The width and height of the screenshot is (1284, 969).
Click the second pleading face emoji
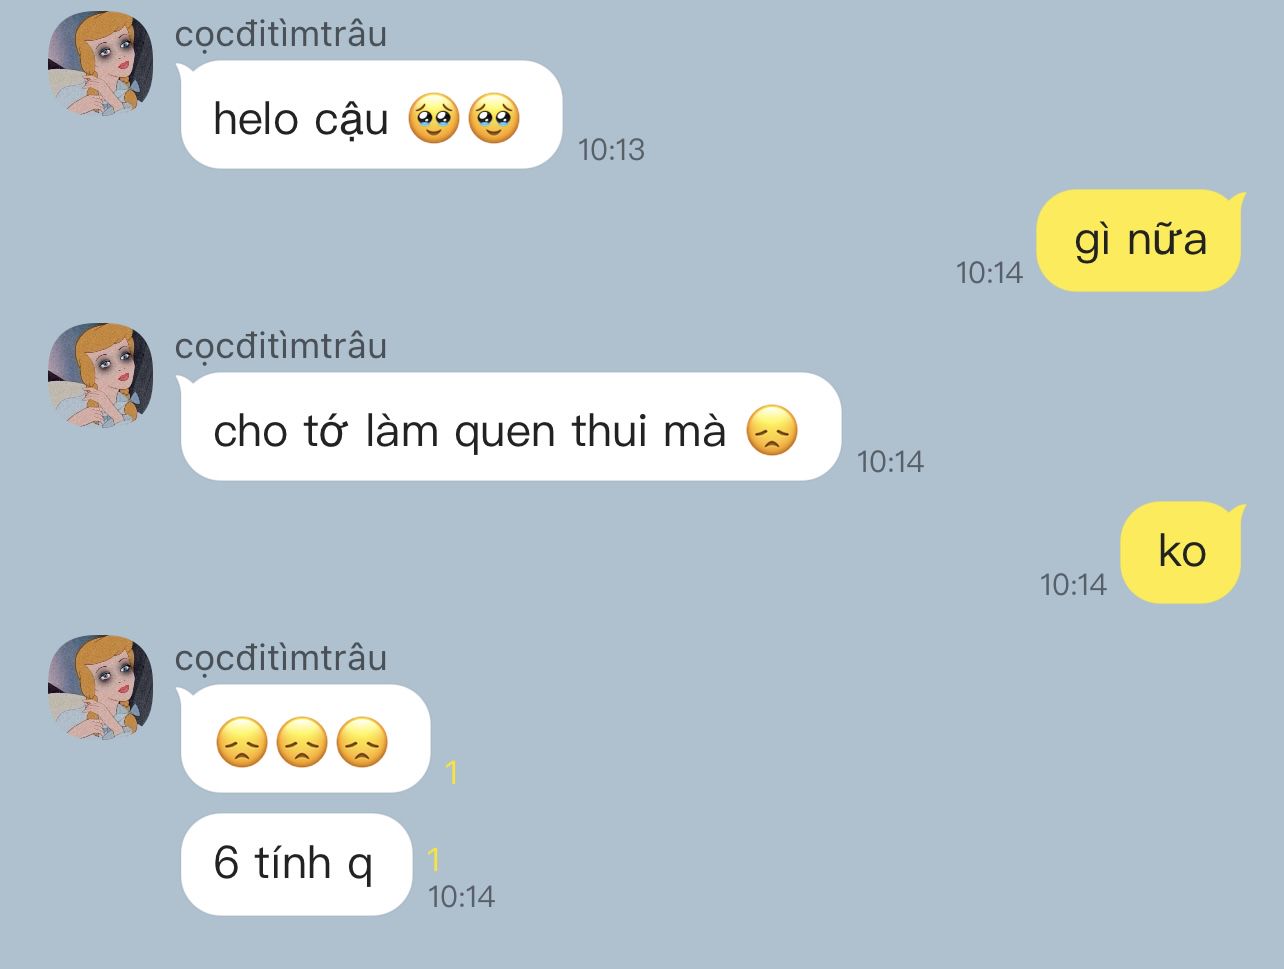coord(494,119)
